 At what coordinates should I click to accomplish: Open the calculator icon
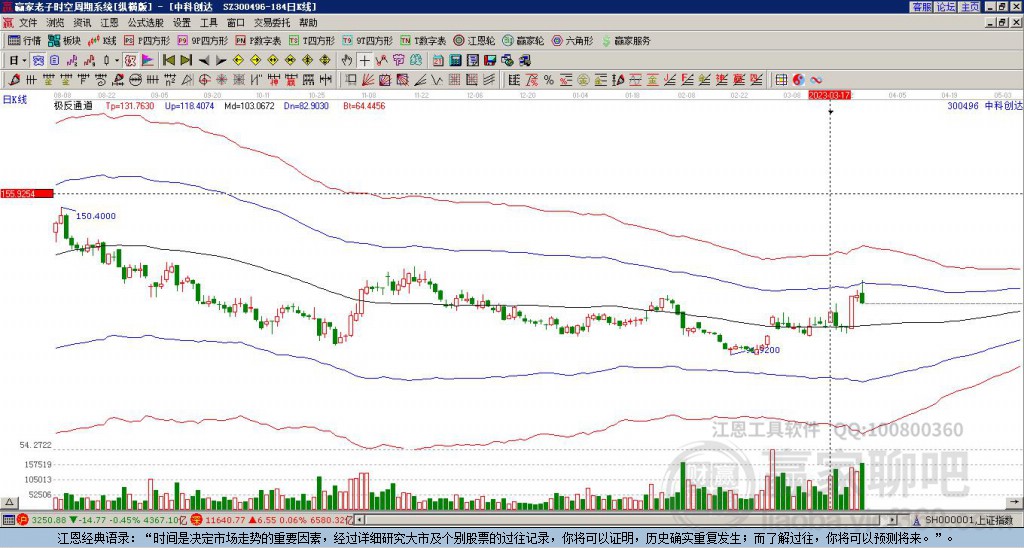point(455,61)
